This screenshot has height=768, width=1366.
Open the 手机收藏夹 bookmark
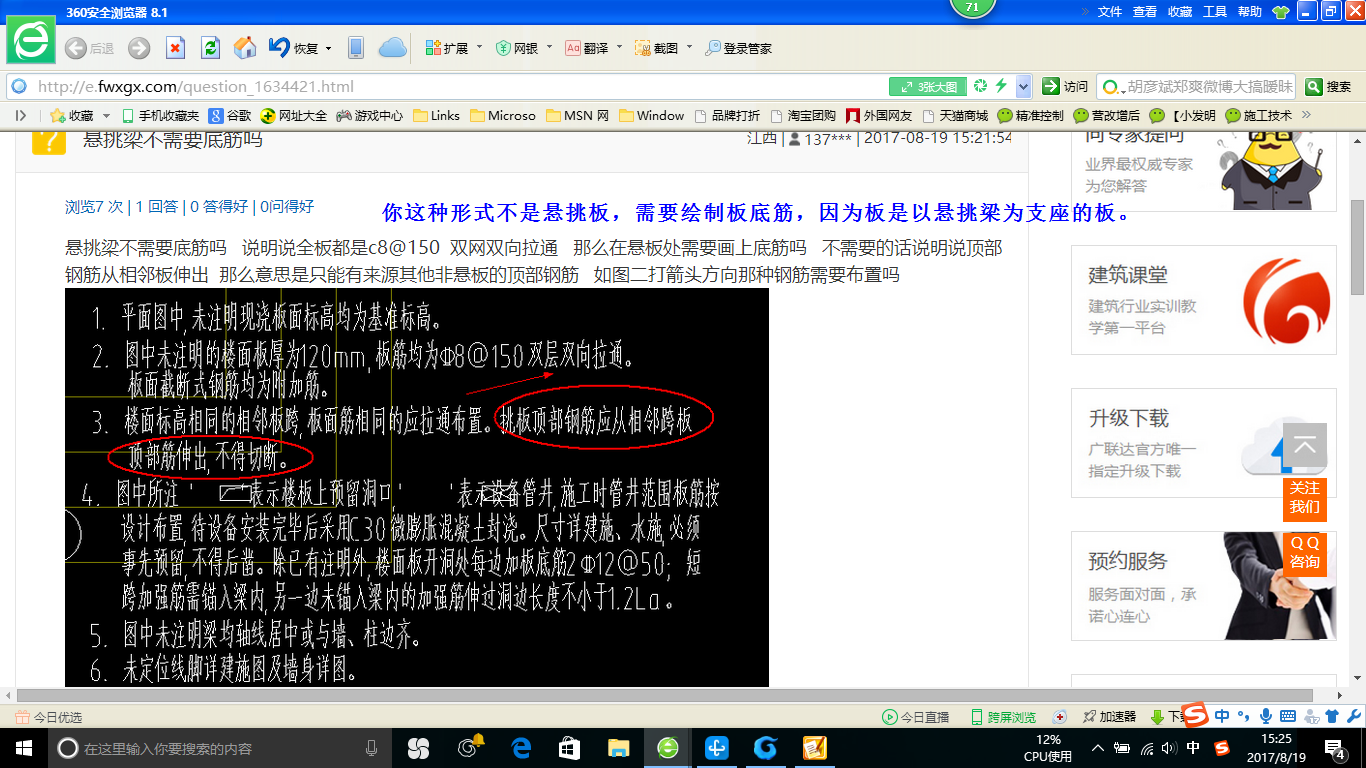[160, 116]
